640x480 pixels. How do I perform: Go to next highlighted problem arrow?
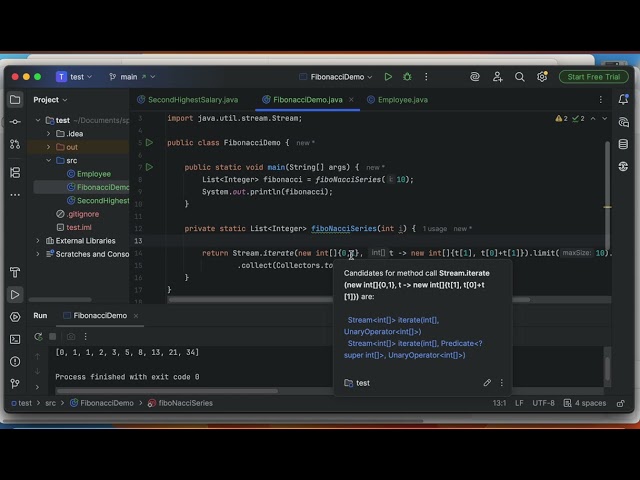point(604,118)
